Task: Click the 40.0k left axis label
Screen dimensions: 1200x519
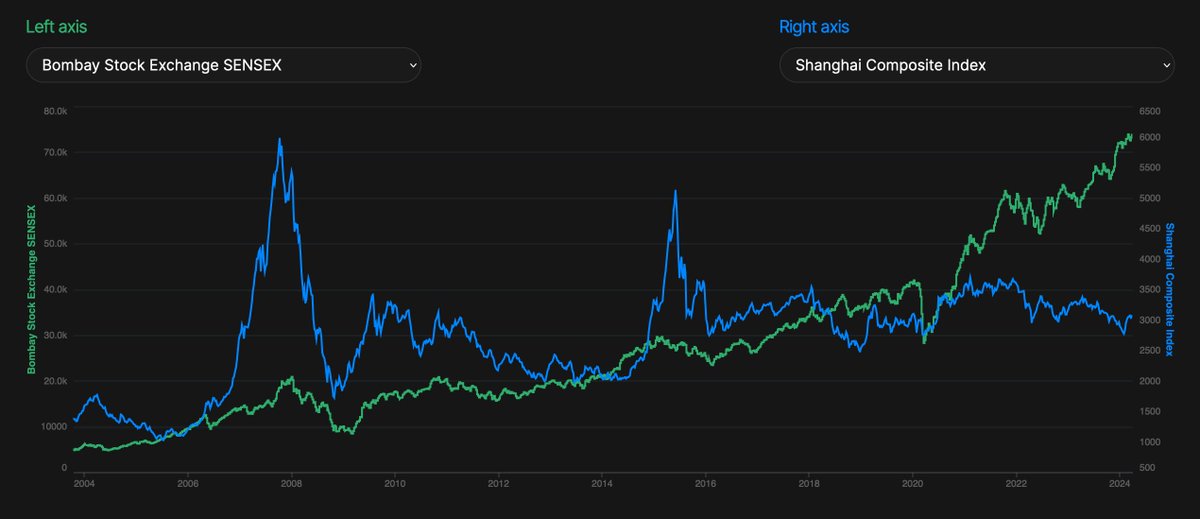Action: coord(54,290)
